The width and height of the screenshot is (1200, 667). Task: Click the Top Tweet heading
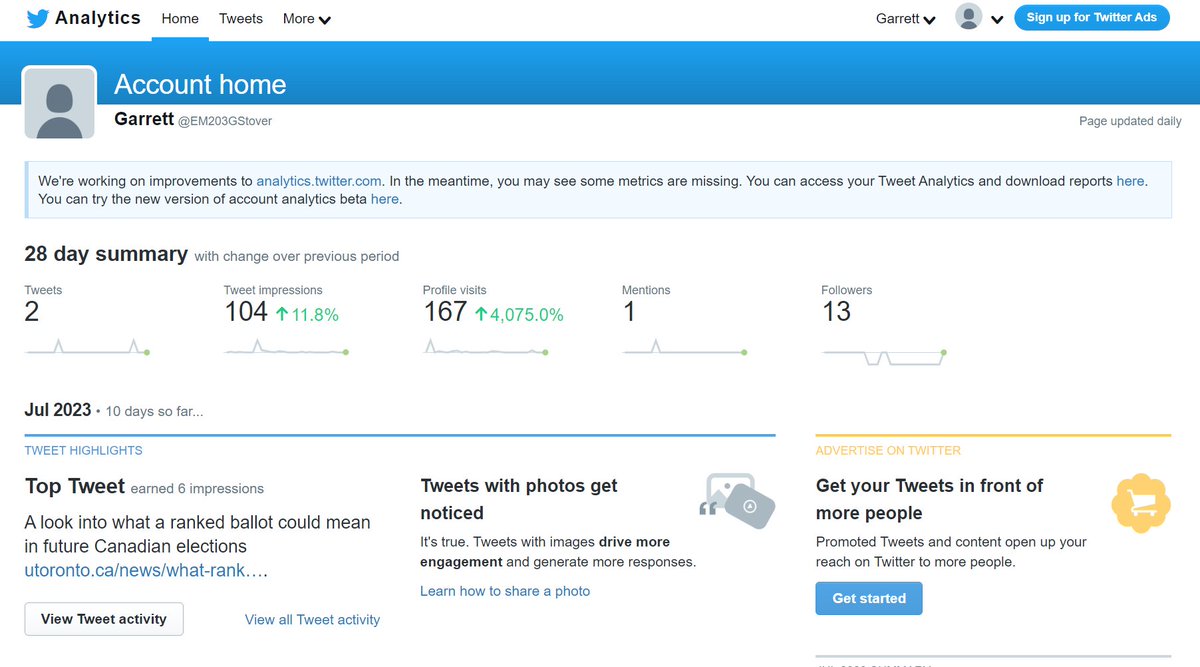[75, 486]
